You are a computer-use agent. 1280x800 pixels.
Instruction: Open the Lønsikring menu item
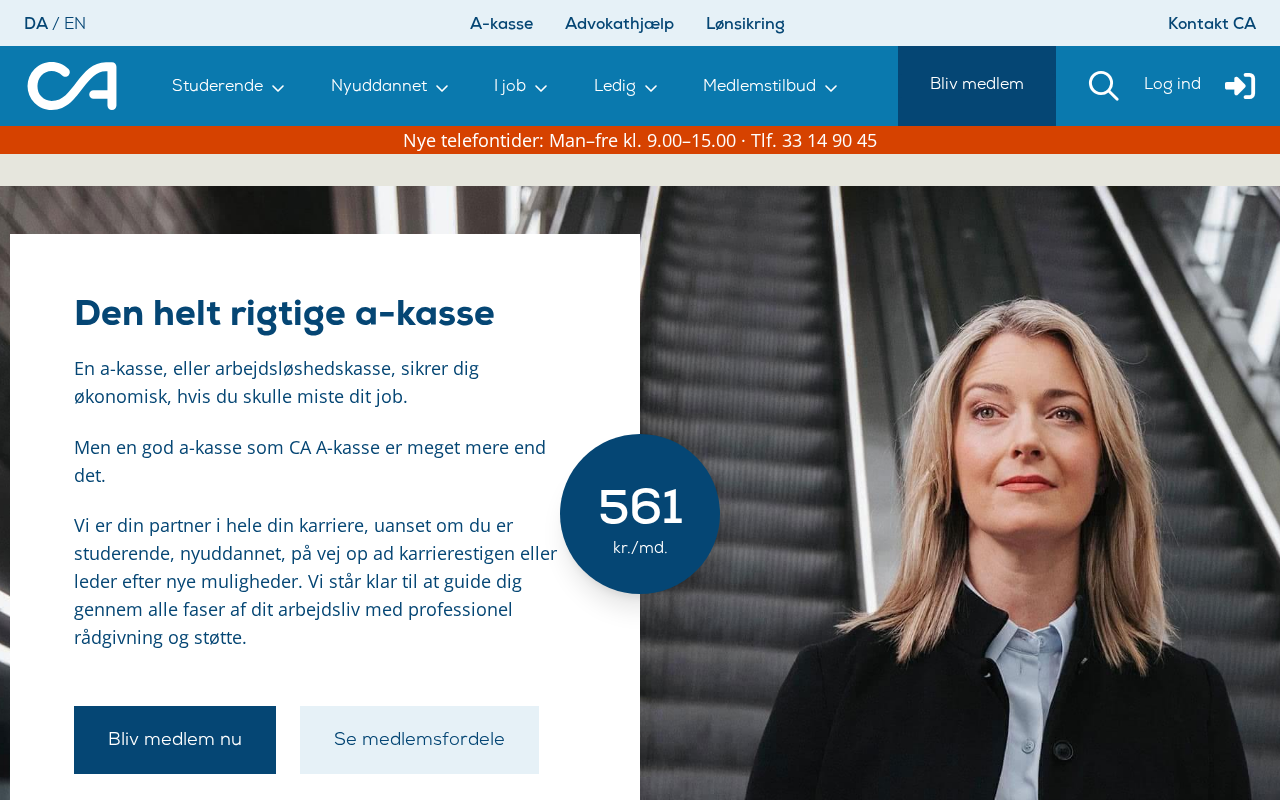(745, 24)
